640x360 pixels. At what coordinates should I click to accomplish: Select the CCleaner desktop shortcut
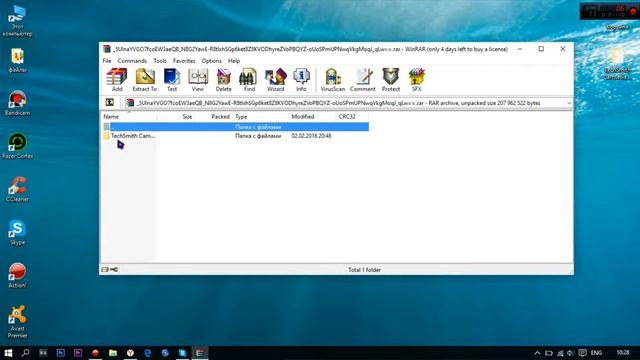tap(17, 189)
